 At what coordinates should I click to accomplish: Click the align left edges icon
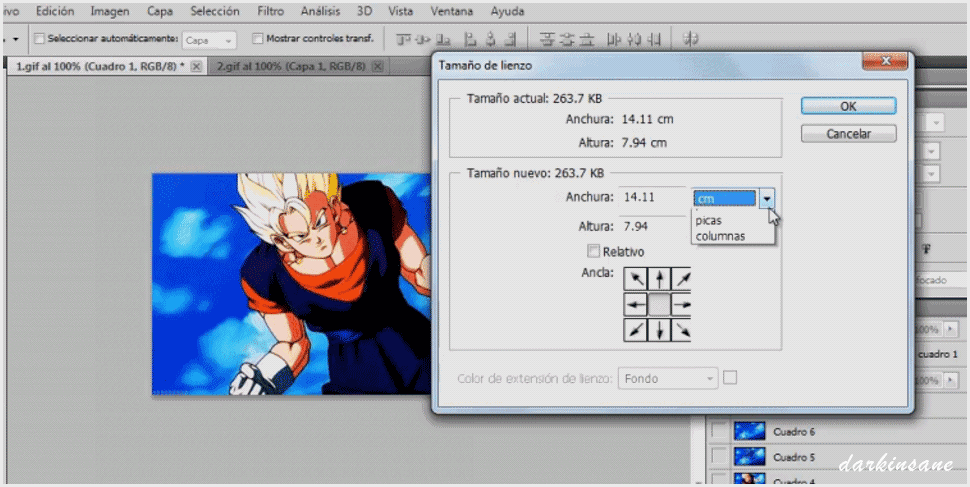pos(471,39)
